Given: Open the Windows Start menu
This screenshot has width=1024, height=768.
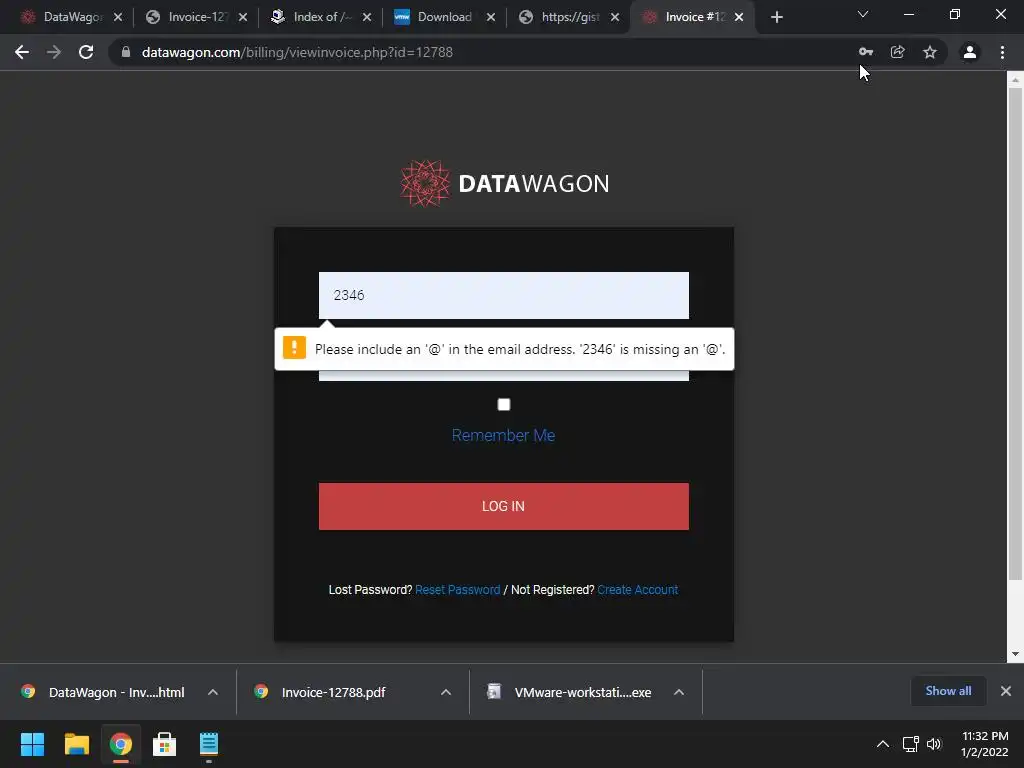Looking at the screenshot, I should pos(32,744).
